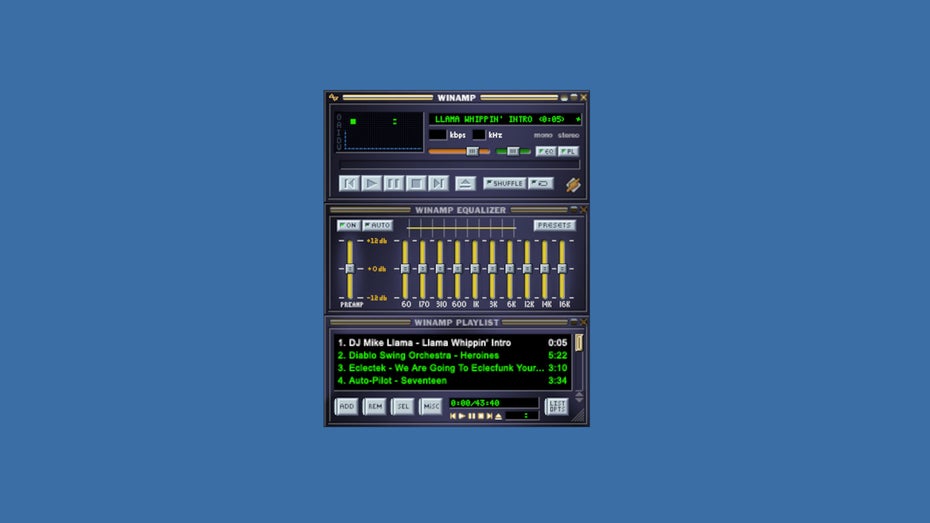This screenshot has height=523, width=930.
Task: Select Diablo Swing Orchestra - Heroines track
Action: [x=453, y=355]
